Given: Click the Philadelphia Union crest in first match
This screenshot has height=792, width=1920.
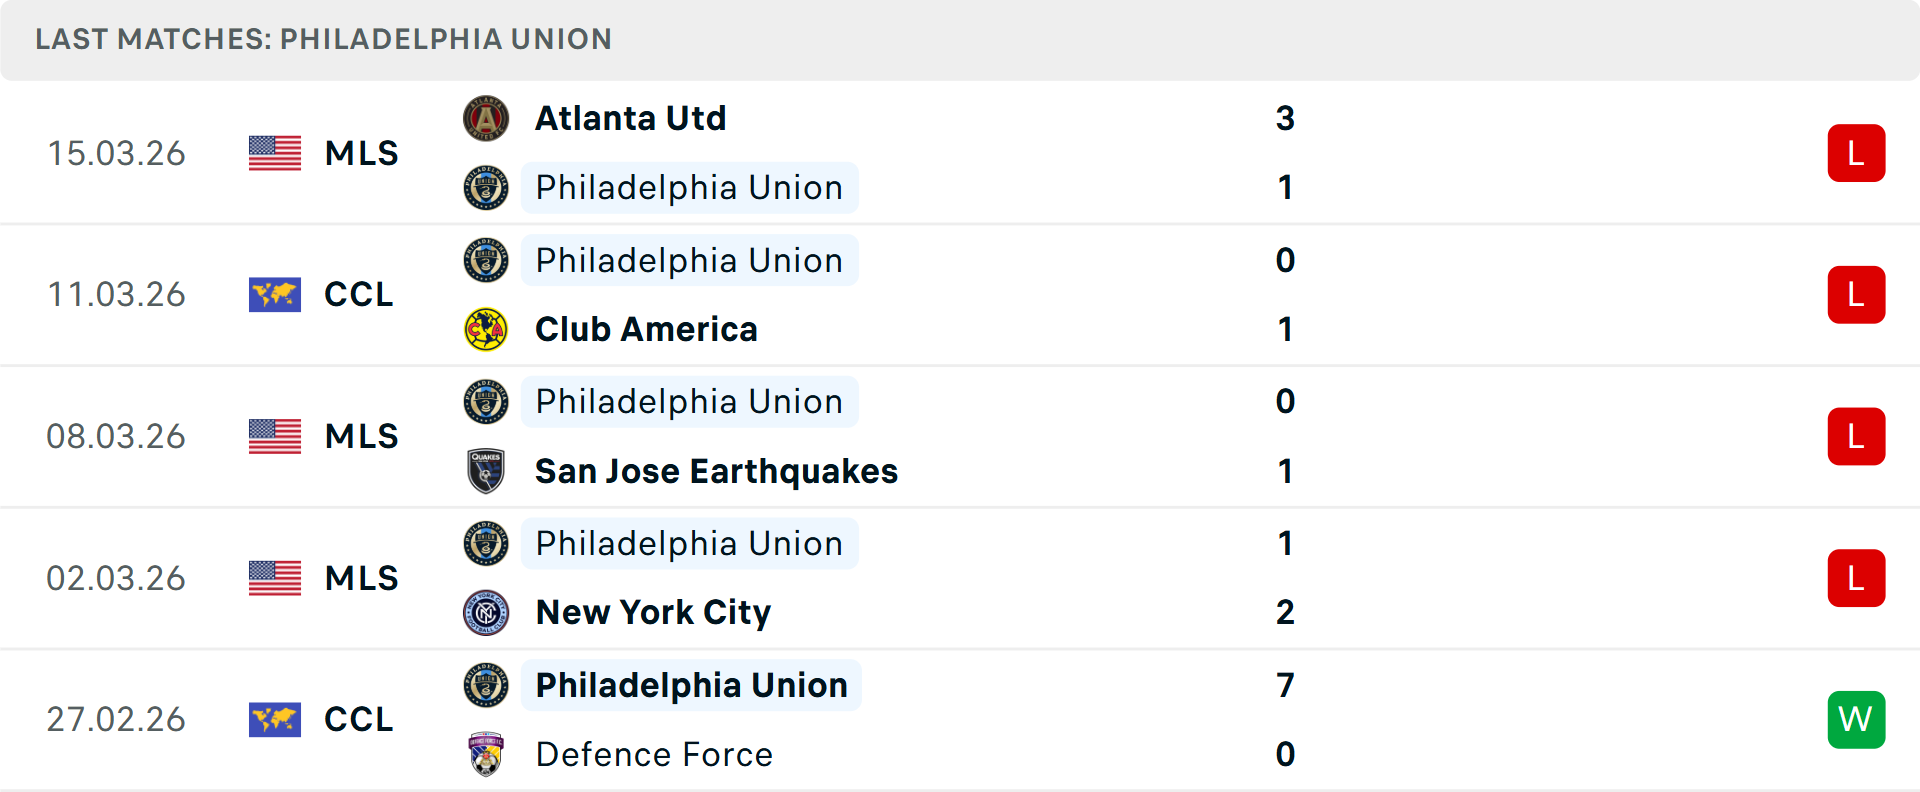Looking at the screenshot, I should [x=487, y=187].
